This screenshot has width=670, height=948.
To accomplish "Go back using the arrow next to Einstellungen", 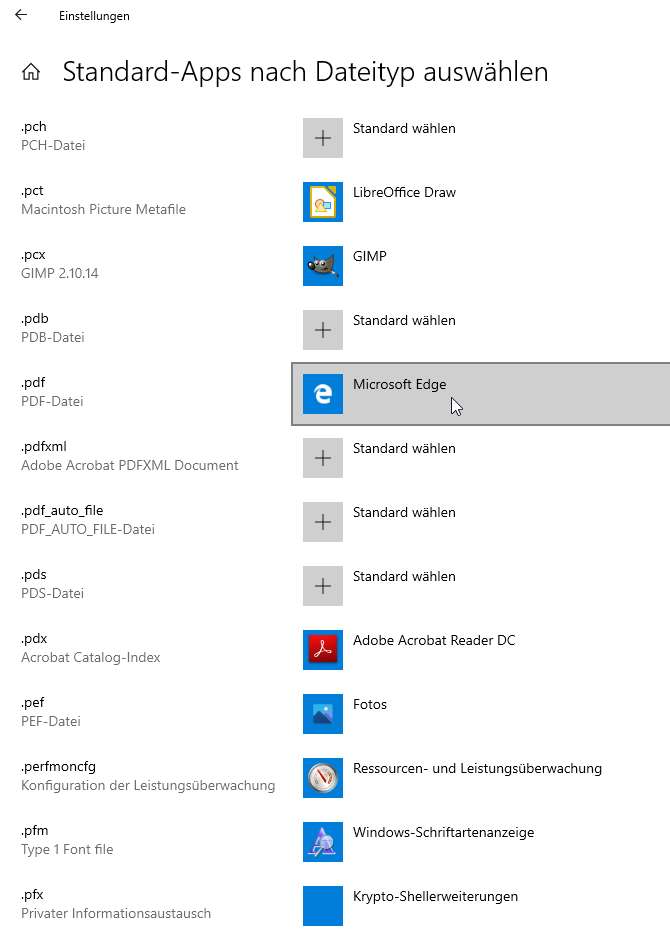I will tap(21, 15).
